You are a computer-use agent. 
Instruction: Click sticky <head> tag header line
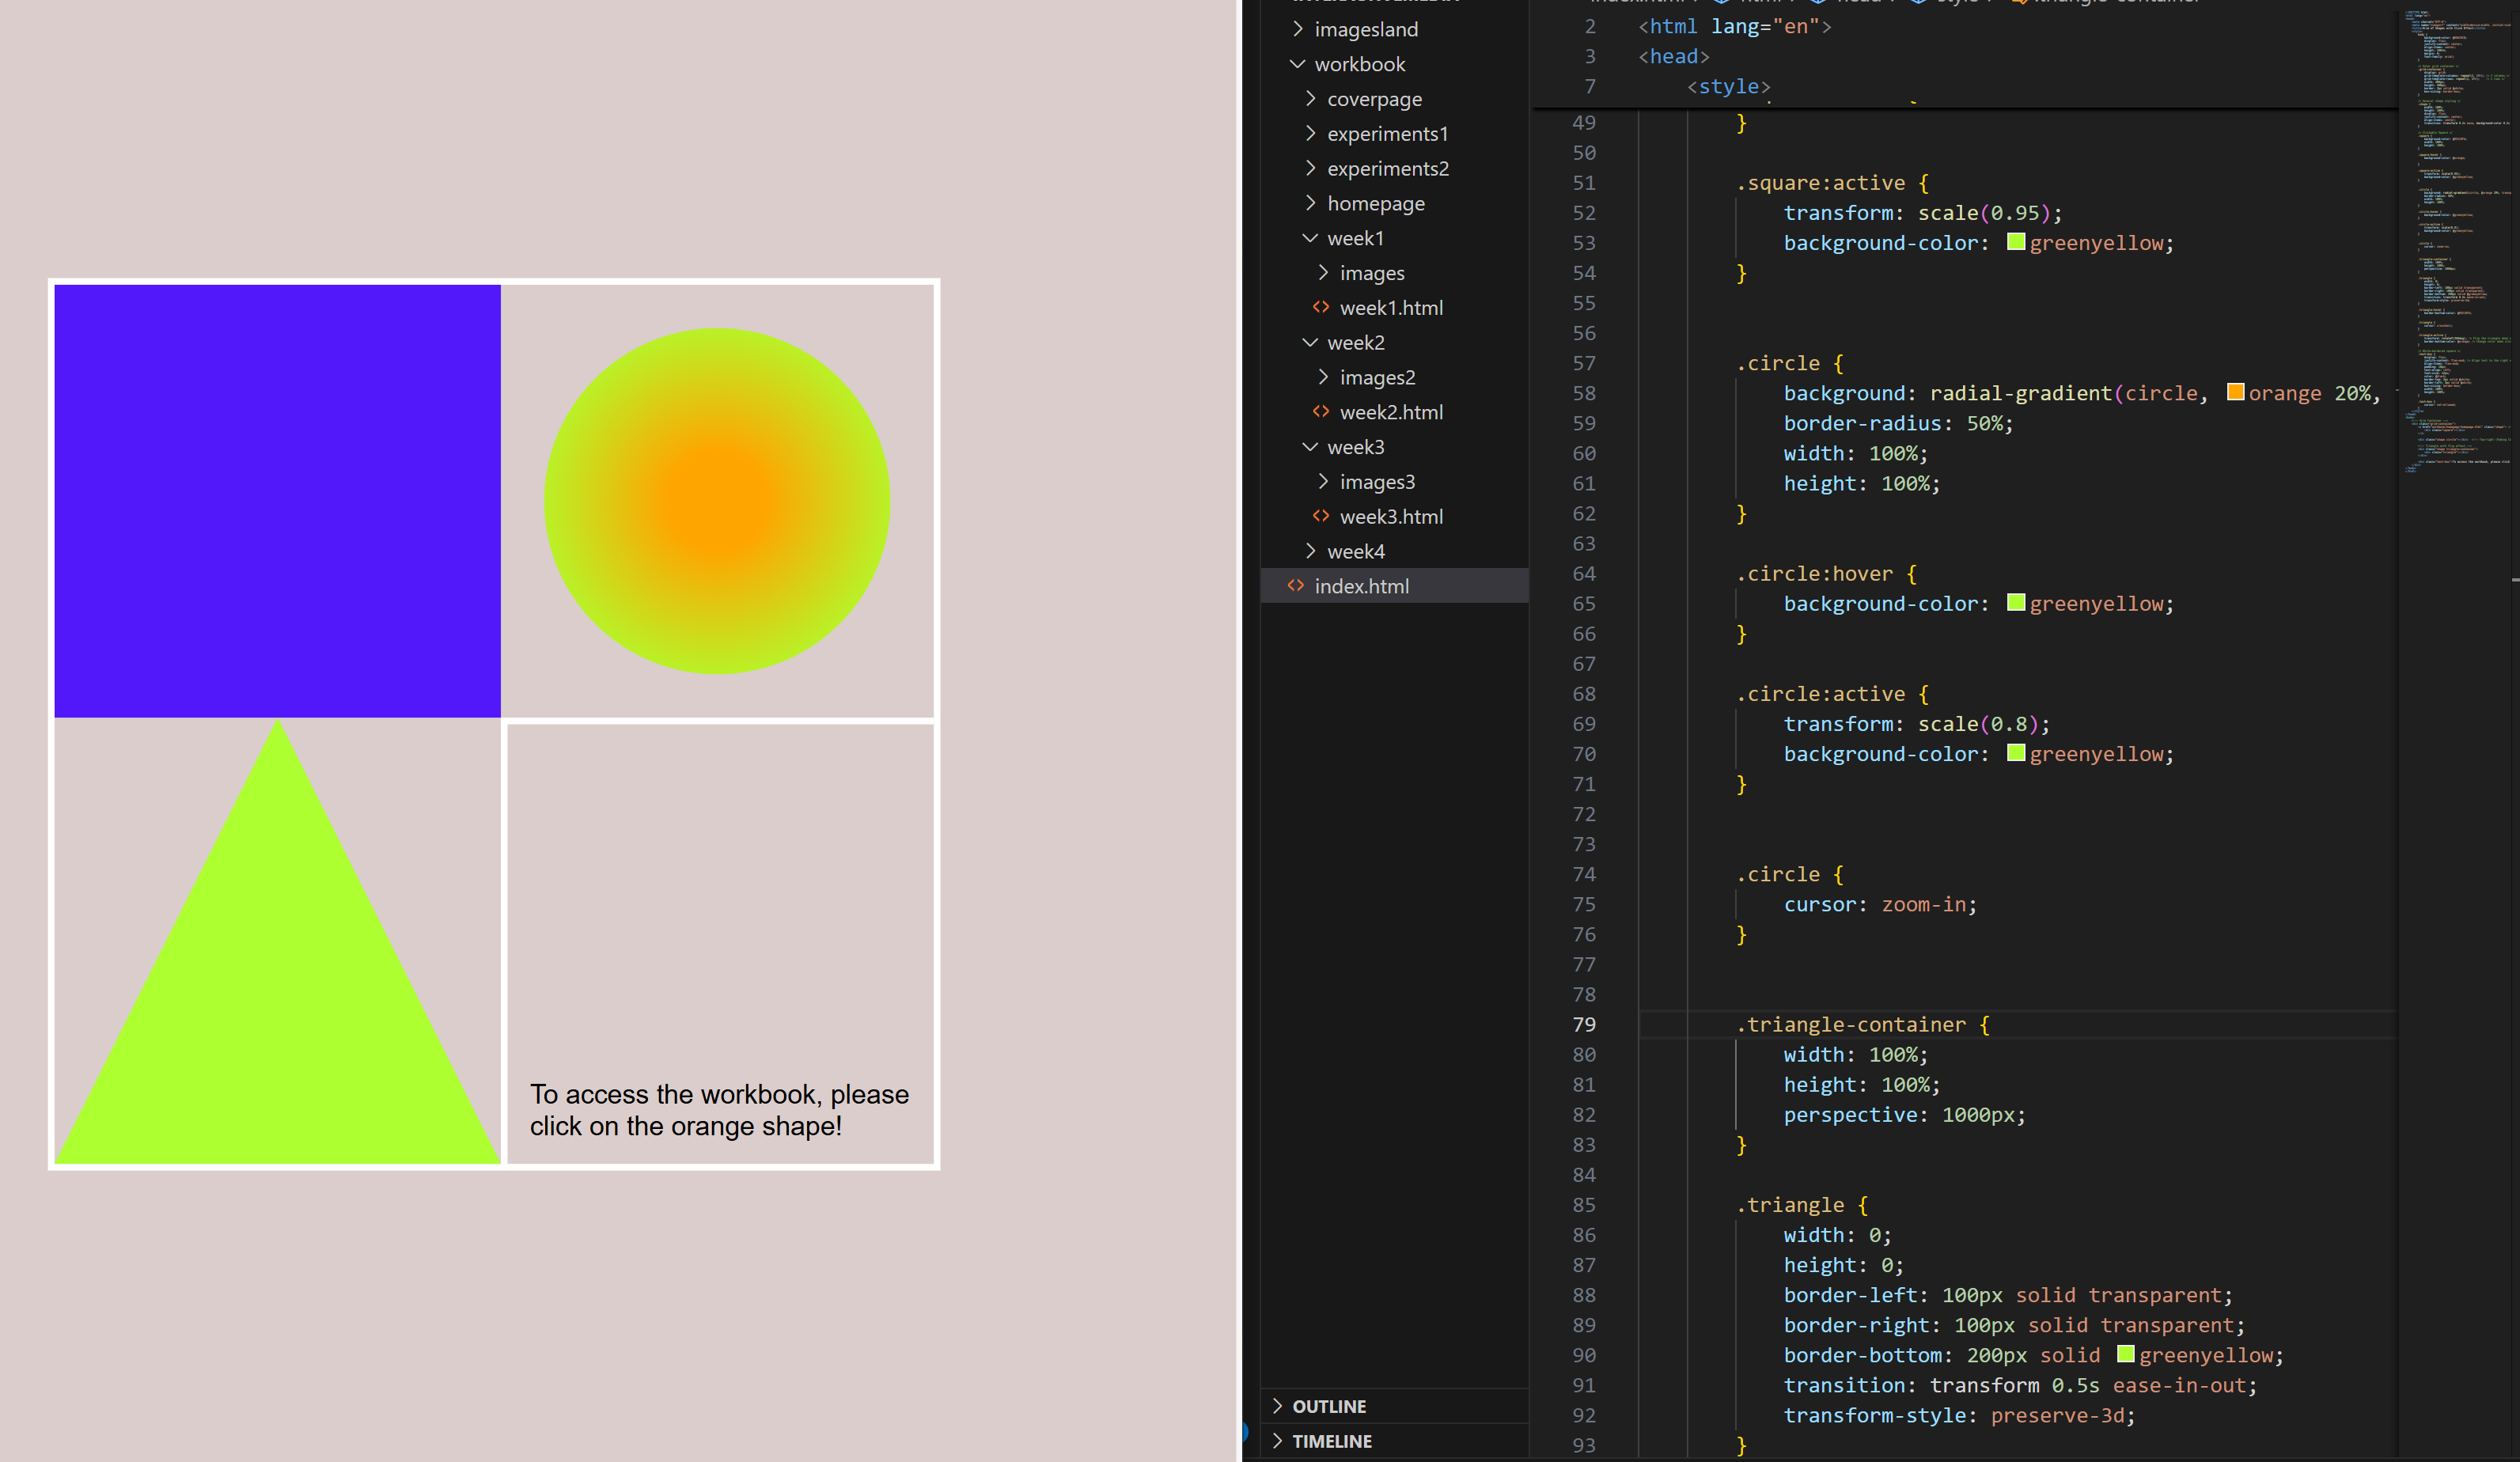tap(1674, 57)
